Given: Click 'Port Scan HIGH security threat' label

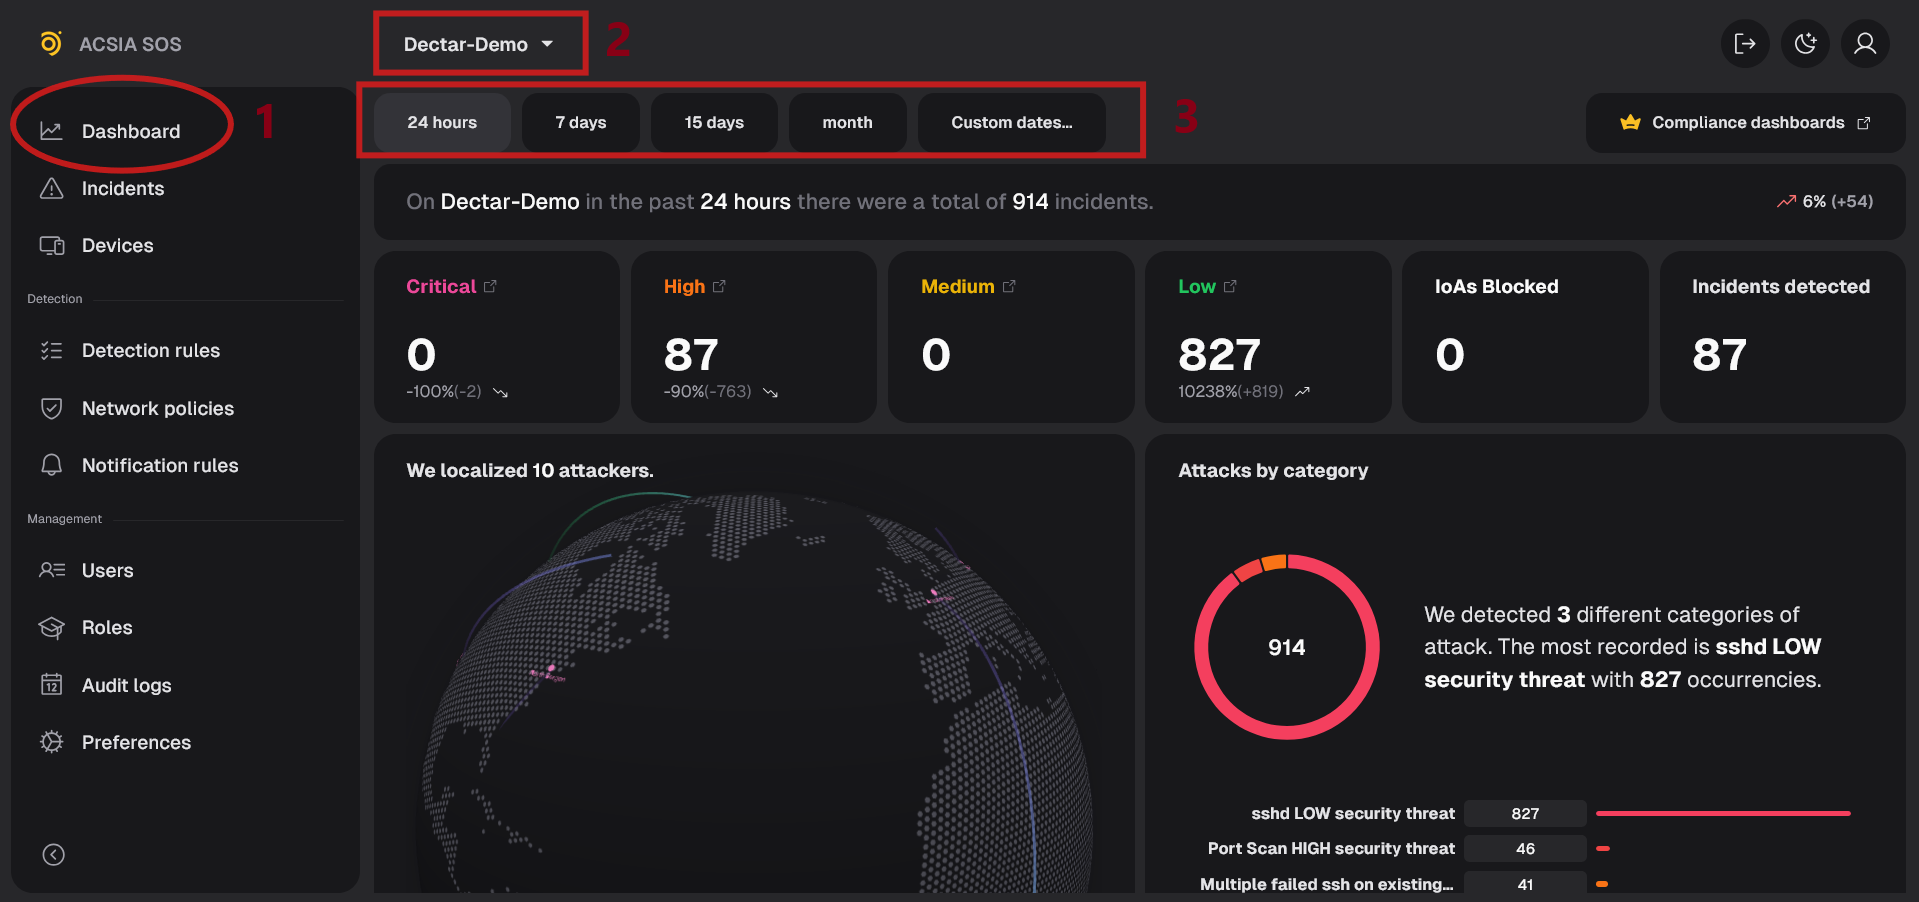Looking at the screenshot, I should tap(1331, 848).
